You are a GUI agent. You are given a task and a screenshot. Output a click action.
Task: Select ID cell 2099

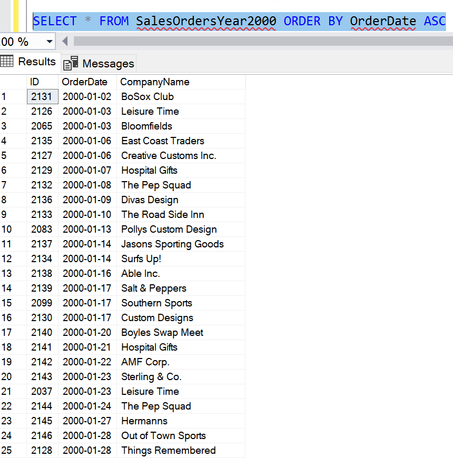[43, 303]
